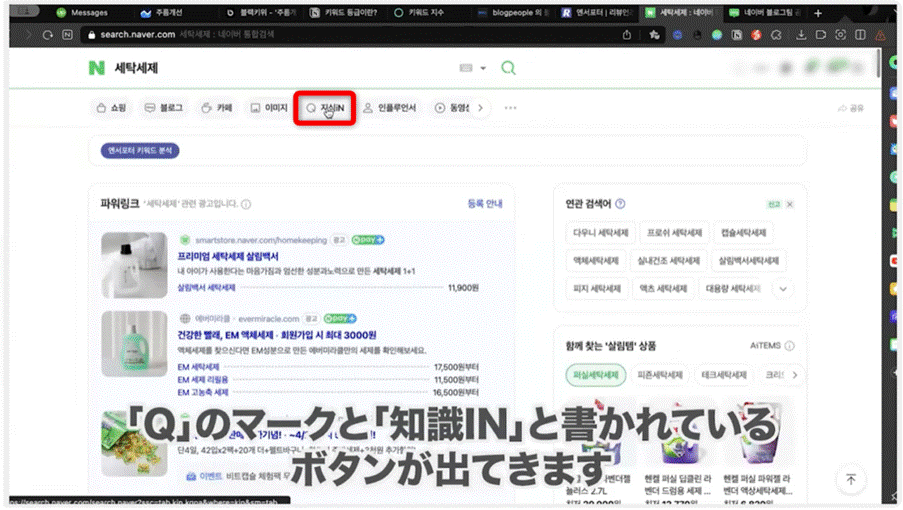Select the 퍼실세탁세제 product filter chip
Viewport: 903px width, 510px height.
(x=594, y=376)
